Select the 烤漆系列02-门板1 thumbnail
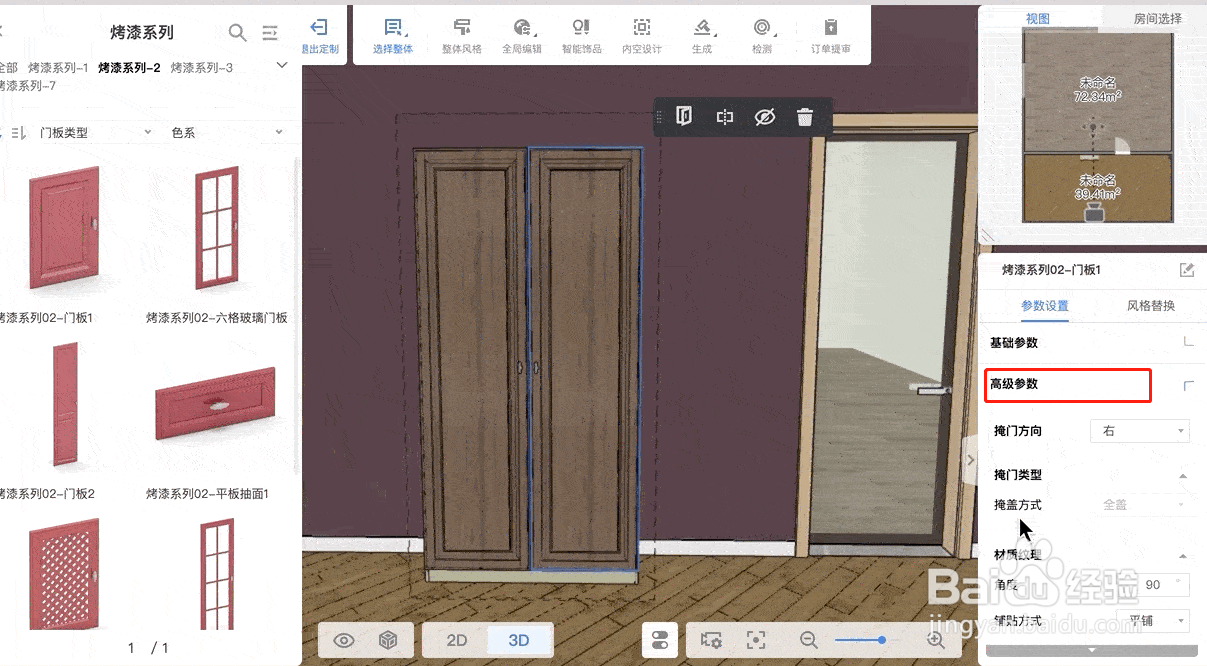Screen dimensions: 1207x666 point(65,228)
